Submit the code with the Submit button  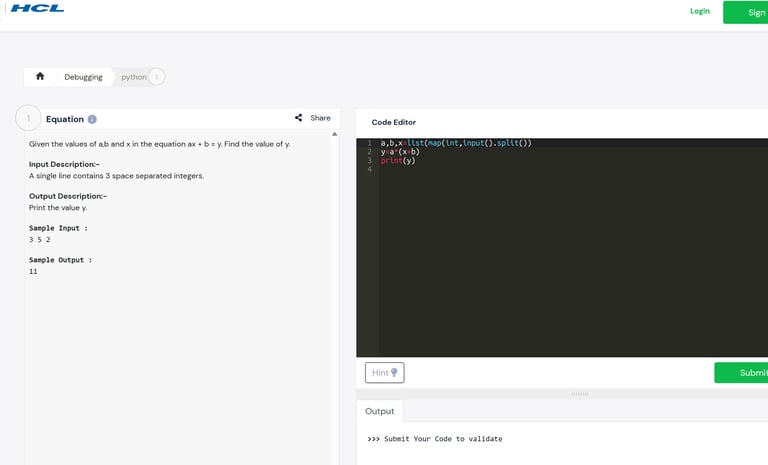point(741,372)
